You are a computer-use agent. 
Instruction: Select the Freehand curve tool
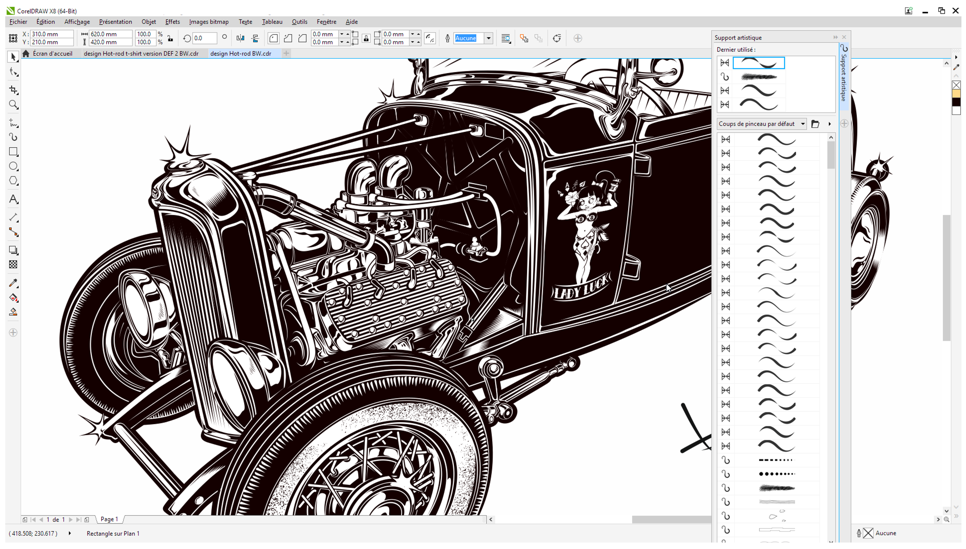[x=14, y=123]
